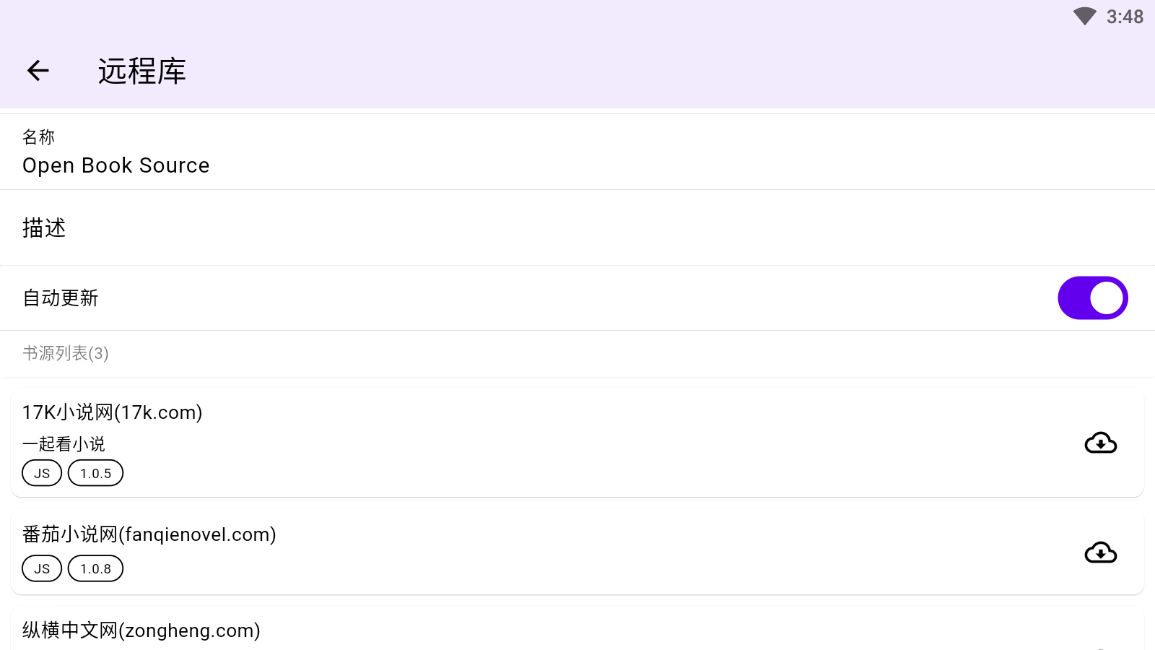Click the 远程库 page title
1155x650 pixels.
pos(142,71)
